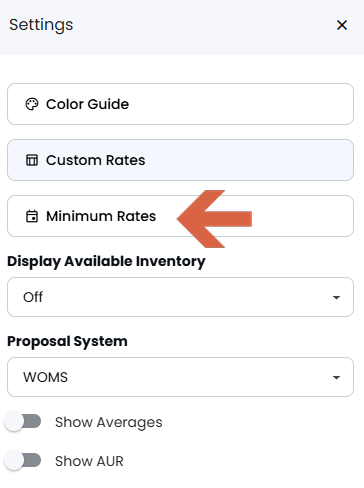Click the table icon beside Custom Rates
The height and width of the screenshot is (488, 364).
click(32, 160)
